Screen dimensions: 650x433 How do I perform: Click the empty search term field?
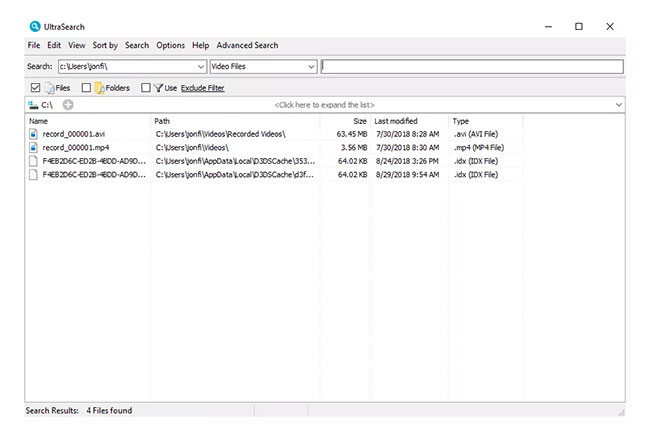point(472,67)
